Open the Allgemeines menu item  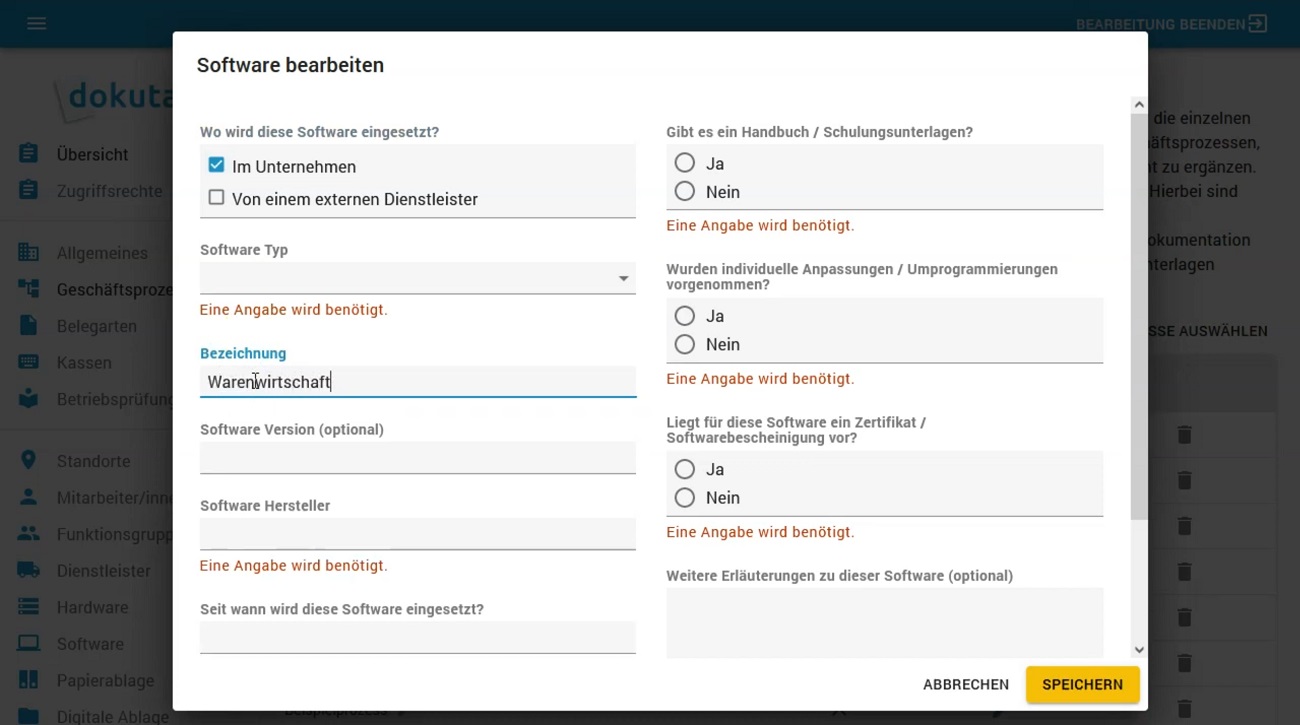[102, 253]
